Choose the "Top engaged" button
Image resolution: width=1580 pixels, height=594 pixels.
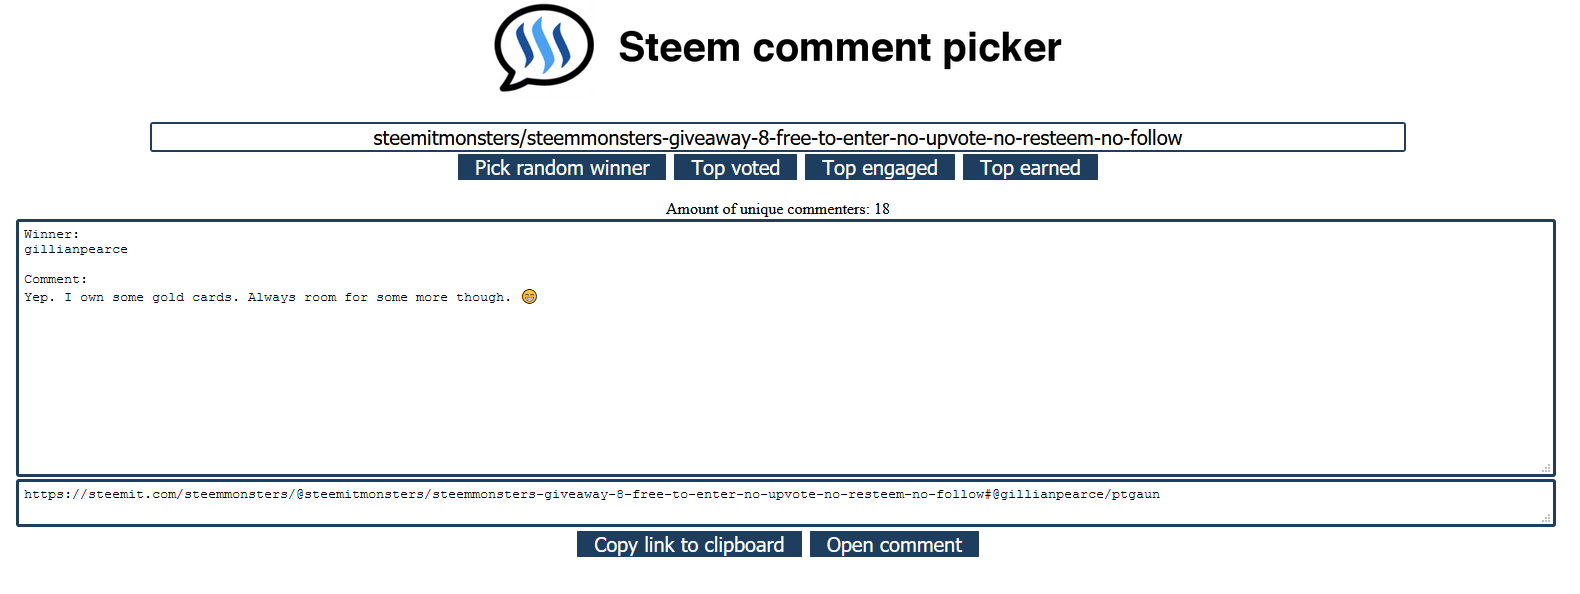click(879, 168)
